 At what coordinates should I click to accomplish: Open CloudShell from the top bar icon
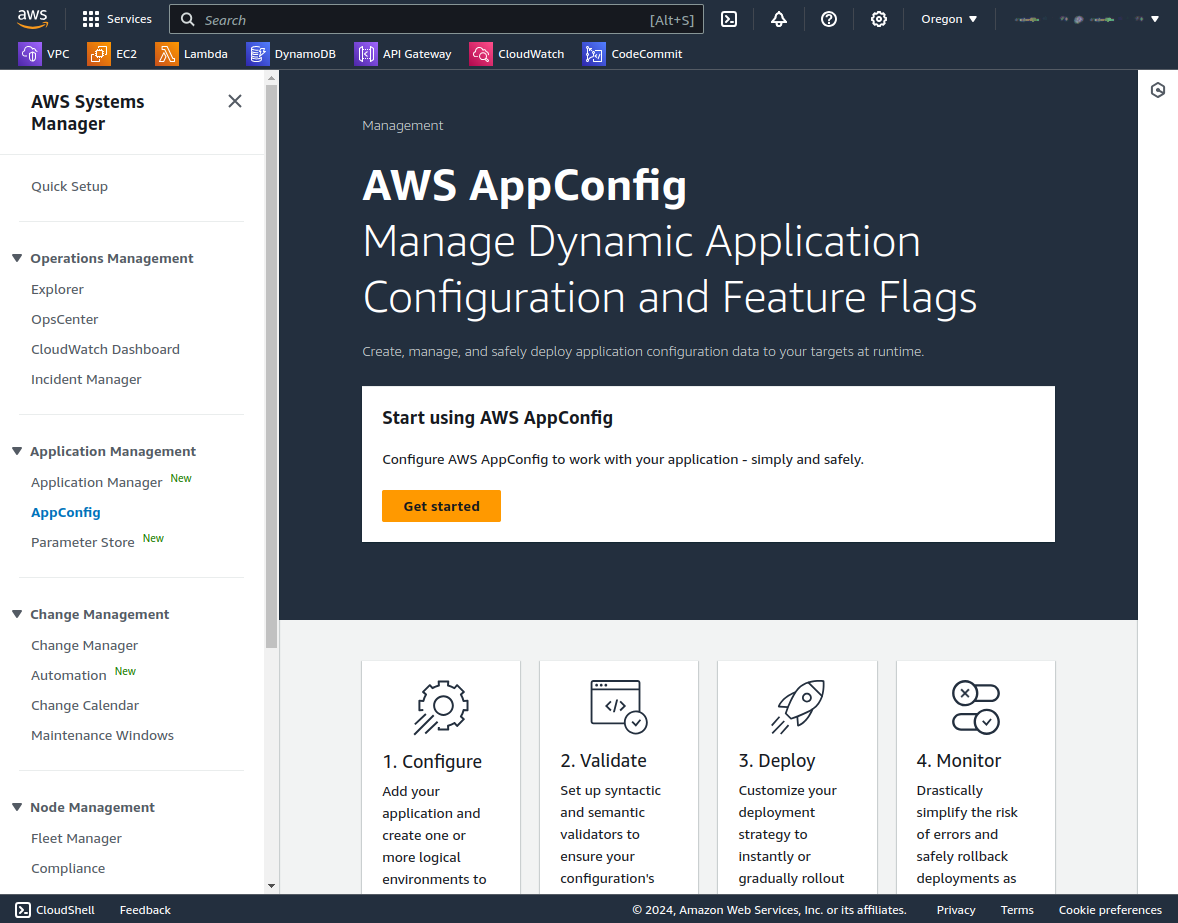tap(729, 19)
